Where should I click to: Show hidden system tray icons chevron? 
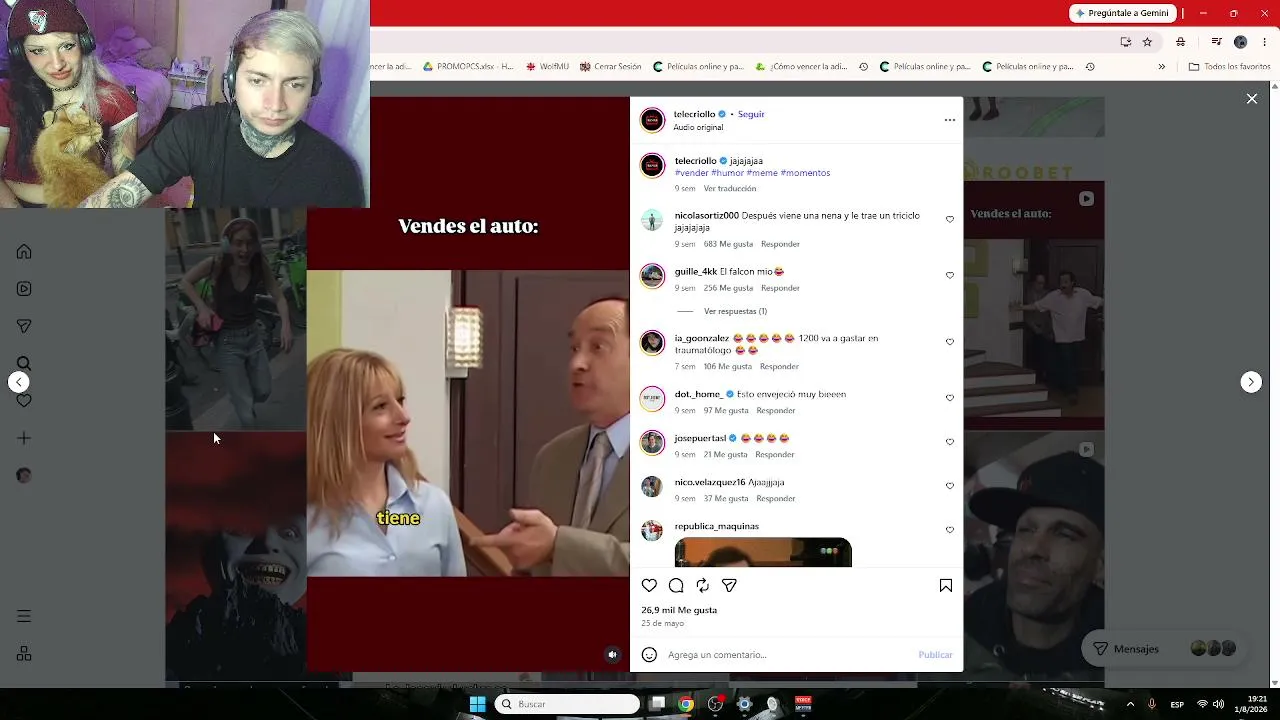coord(1131,704)
